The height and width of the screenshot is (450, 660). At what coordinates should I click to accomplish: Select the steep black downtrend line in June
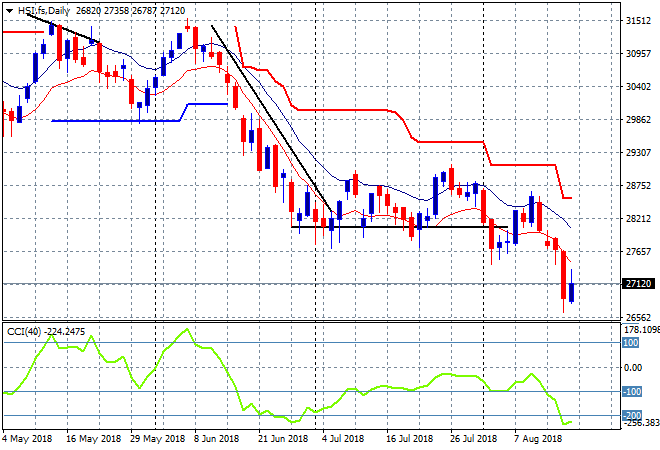[272, 120]
